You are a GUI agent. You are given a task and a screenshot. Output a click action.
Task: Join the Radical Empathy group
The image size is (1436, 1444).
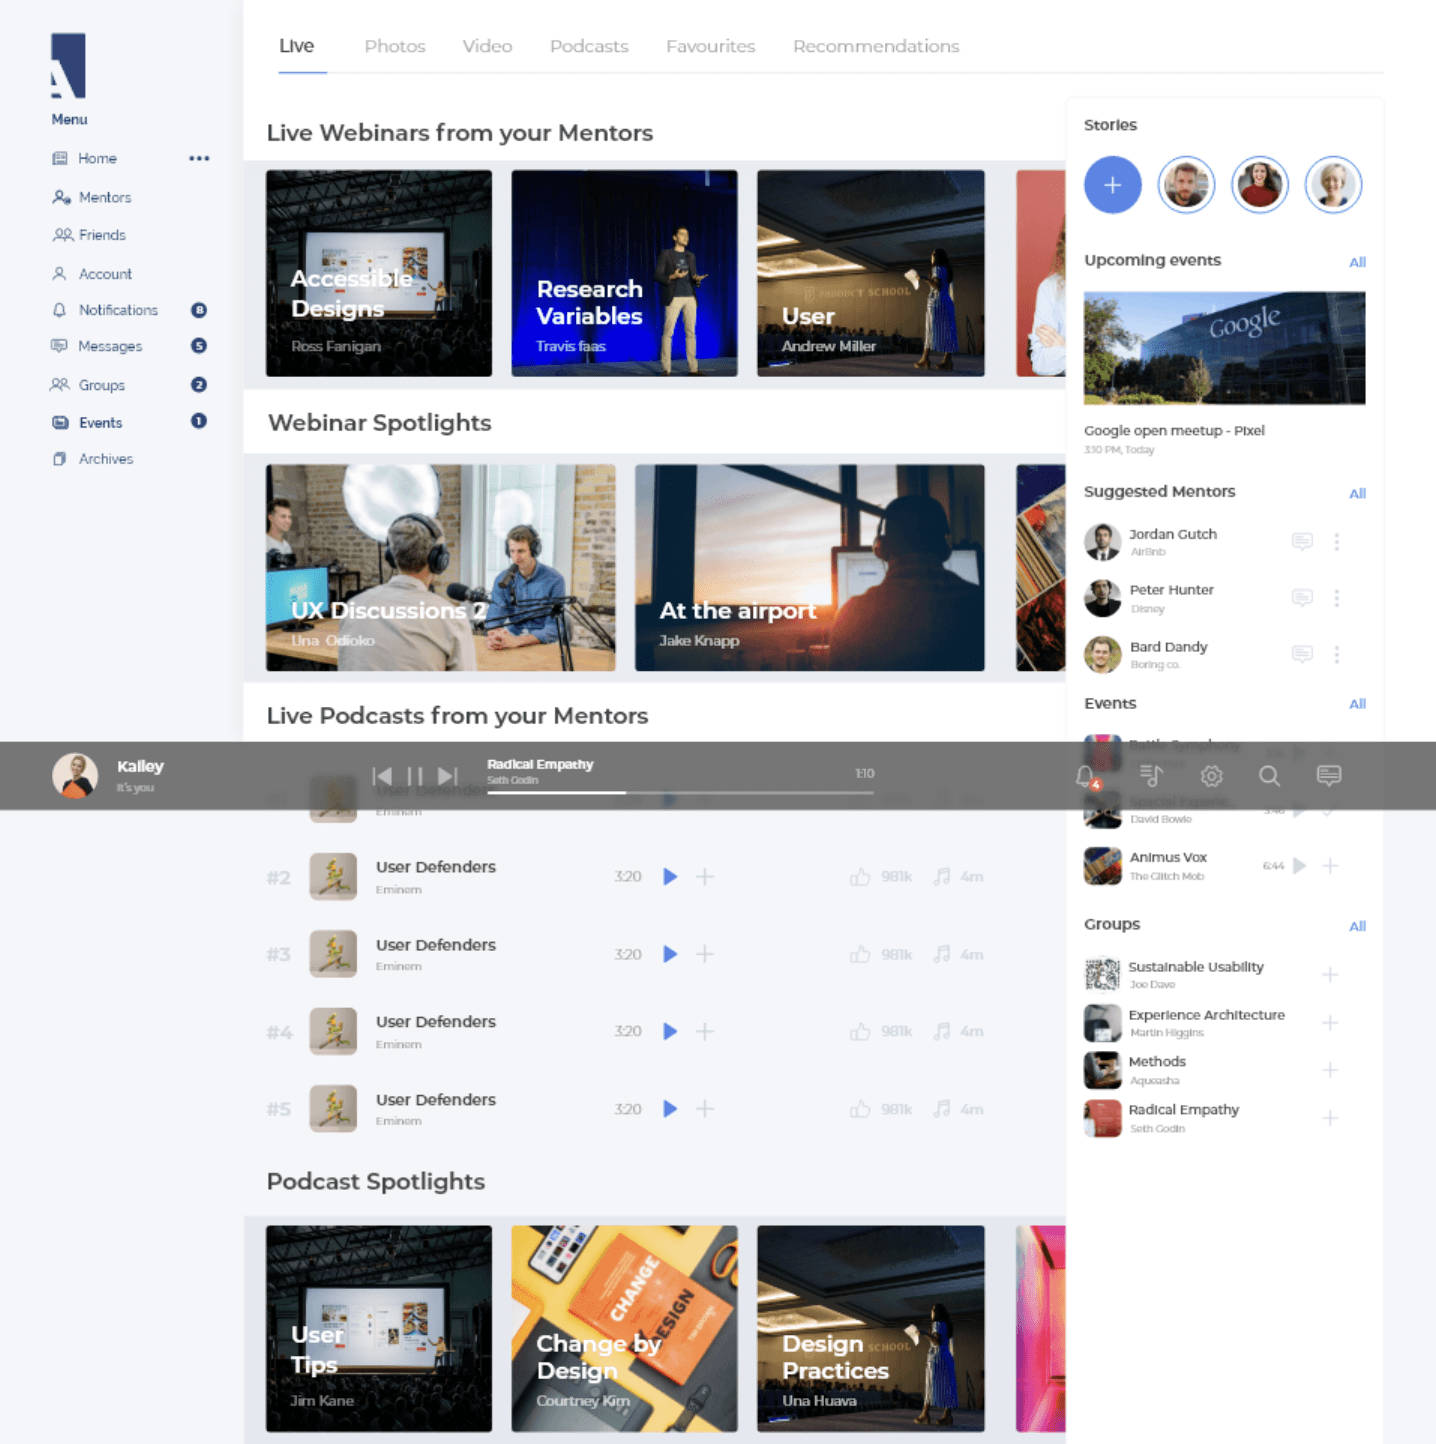(x=1330, y=1118)
